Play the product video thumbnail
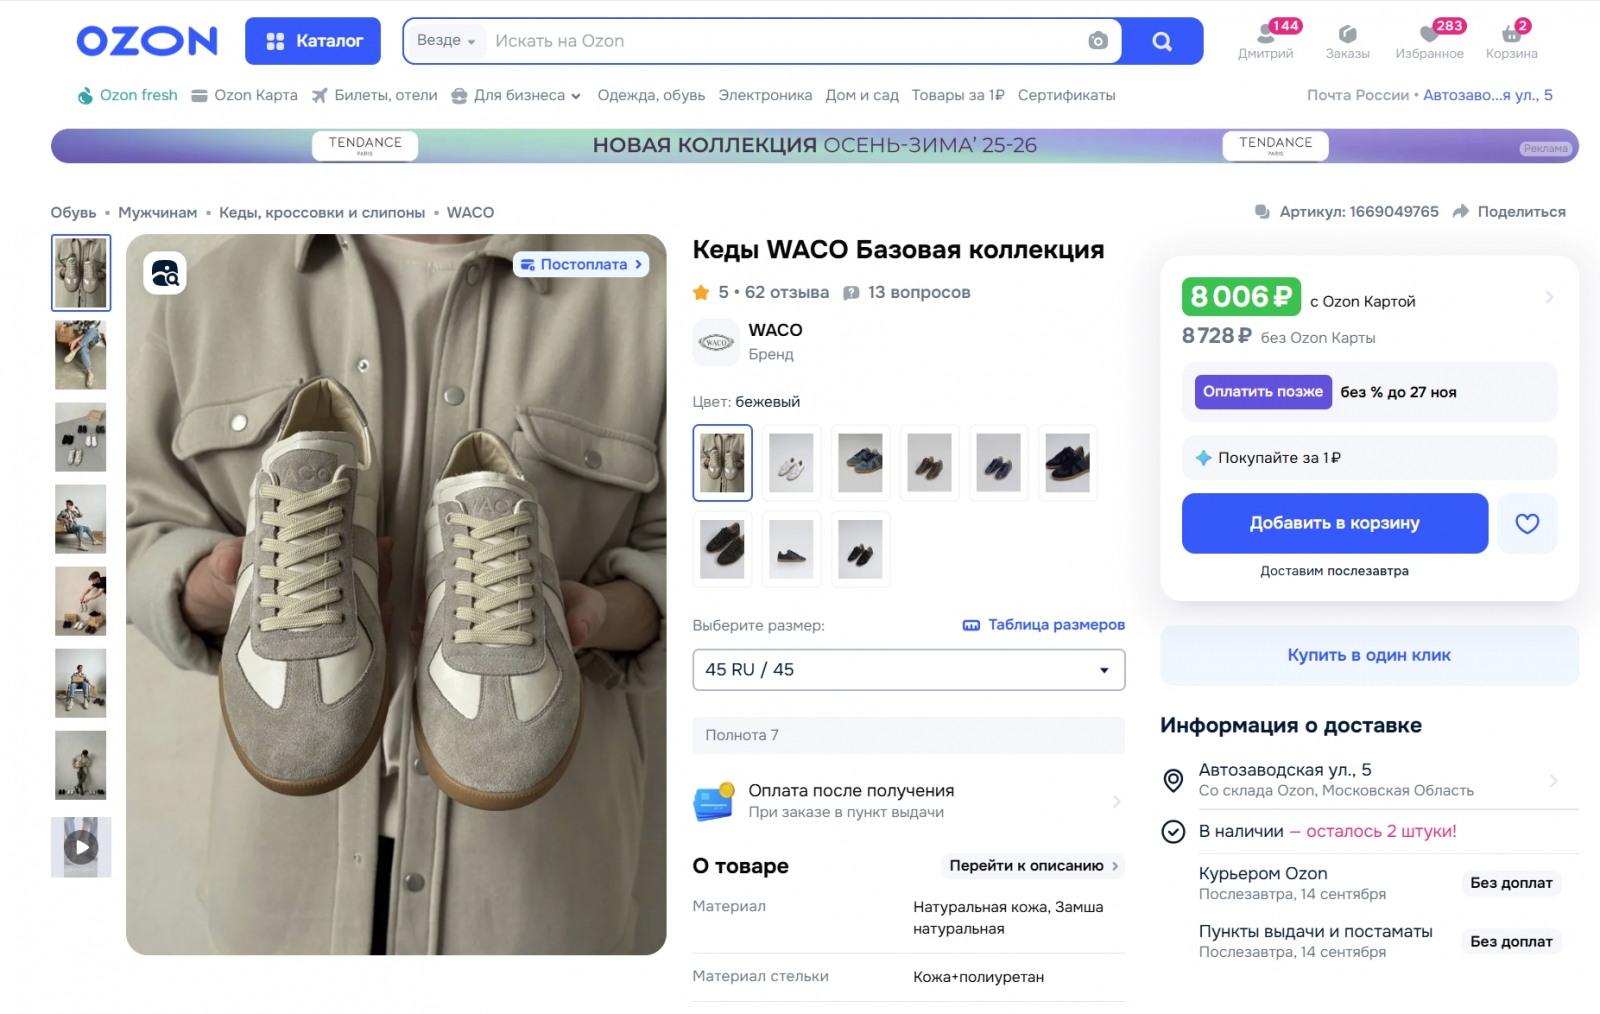Screen dimensions: 1600x1014 [x=81, y=848]
